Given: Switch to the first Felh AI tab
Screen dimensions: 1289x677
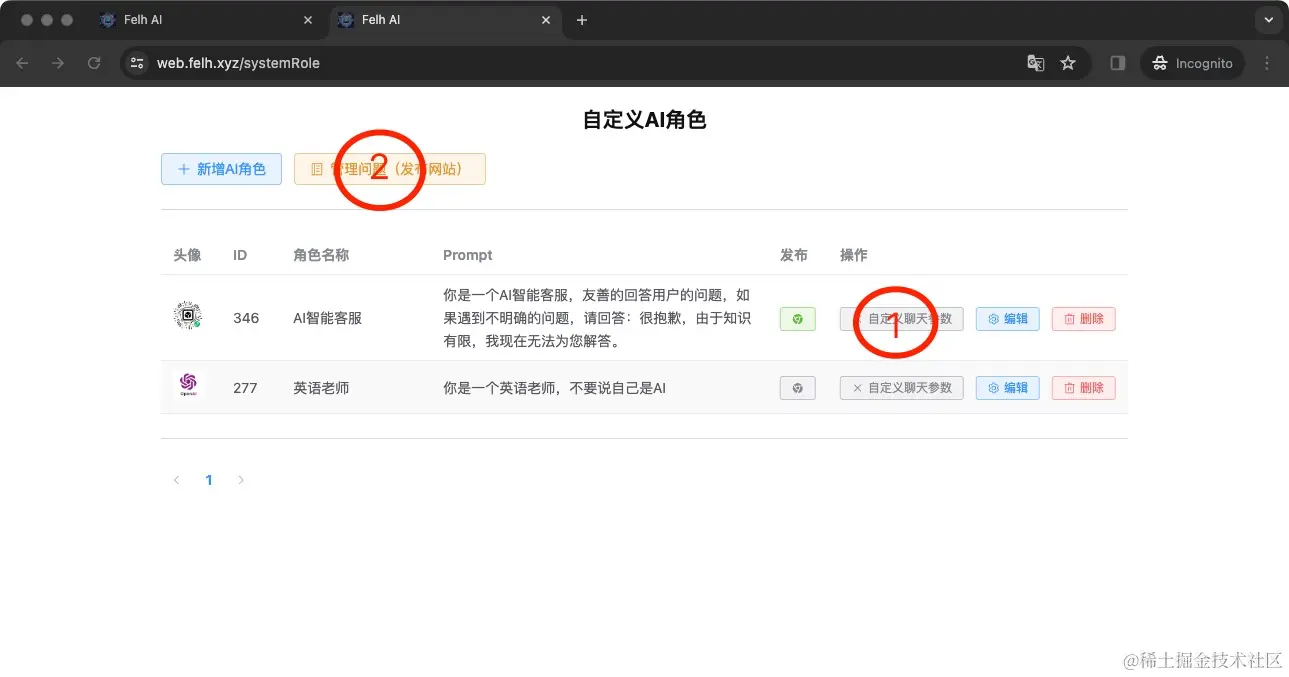Looking at the screenshot, I should tap(205, 20).
